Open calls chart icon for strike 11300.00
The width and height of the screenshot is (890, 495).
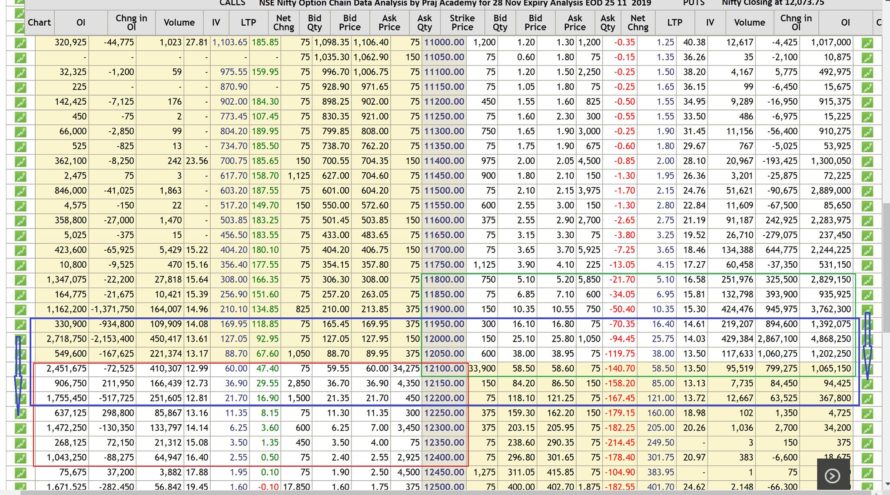tap(20, 131)
